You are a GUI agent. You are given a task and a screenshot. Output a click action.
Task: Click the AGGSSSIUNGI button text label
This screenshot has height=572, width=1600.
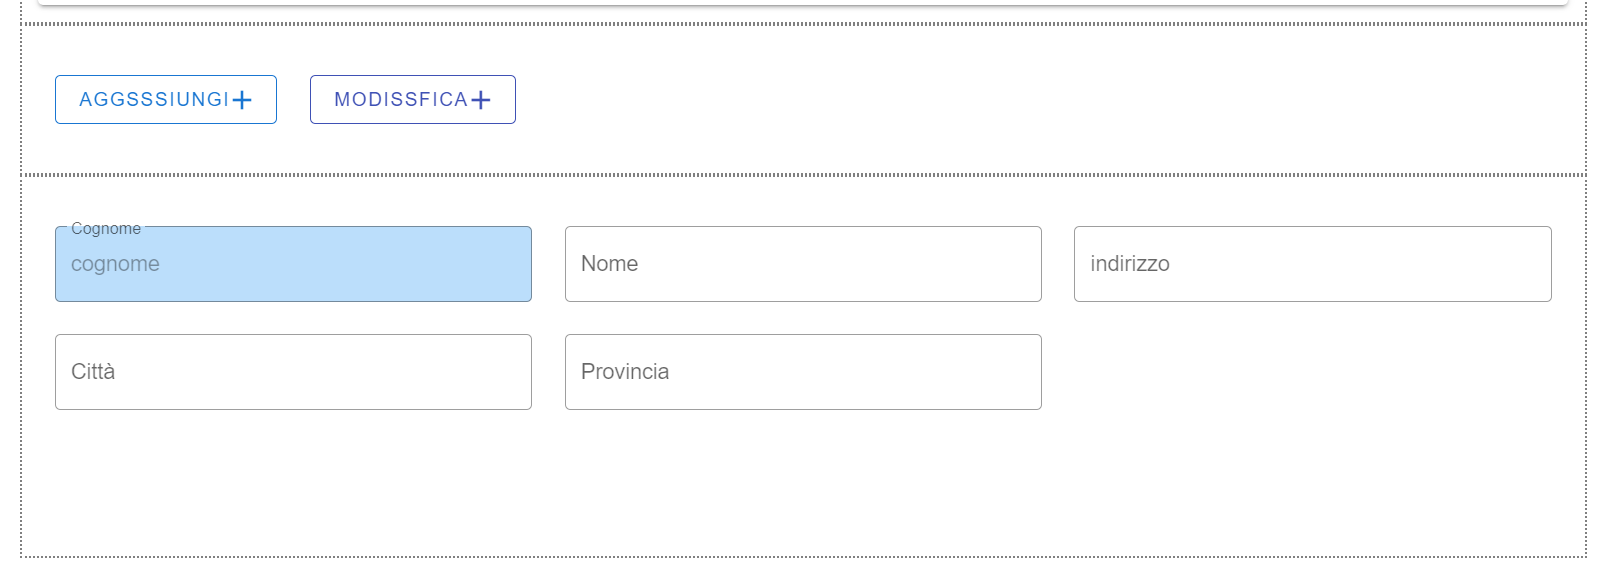(154, 100)
